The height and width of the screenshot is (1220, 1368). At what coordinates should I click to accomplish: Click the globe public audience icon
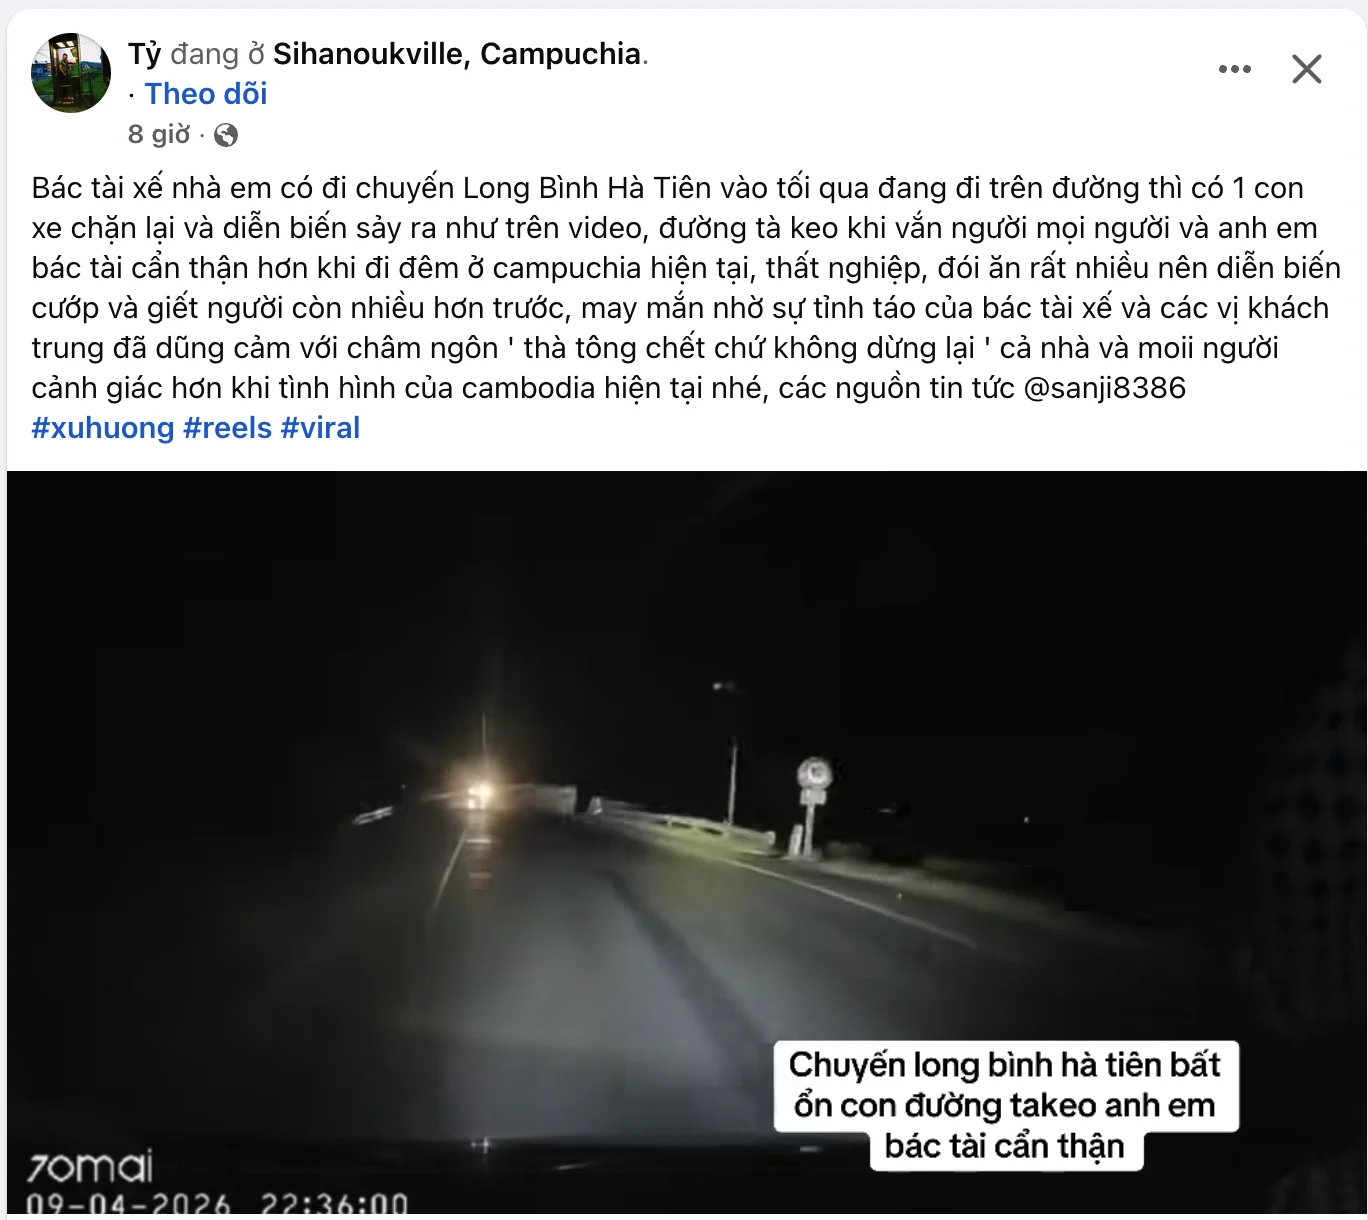coord(226,135)
